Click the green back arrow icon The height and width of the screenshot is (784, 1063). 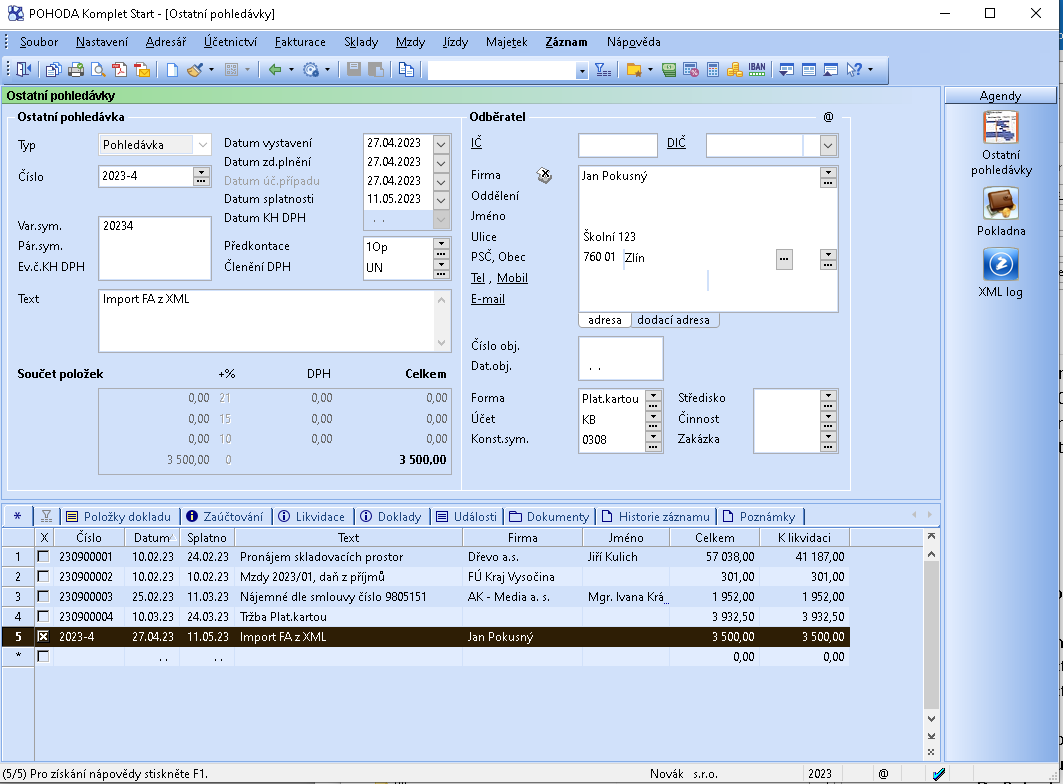[x=275, y=69]
